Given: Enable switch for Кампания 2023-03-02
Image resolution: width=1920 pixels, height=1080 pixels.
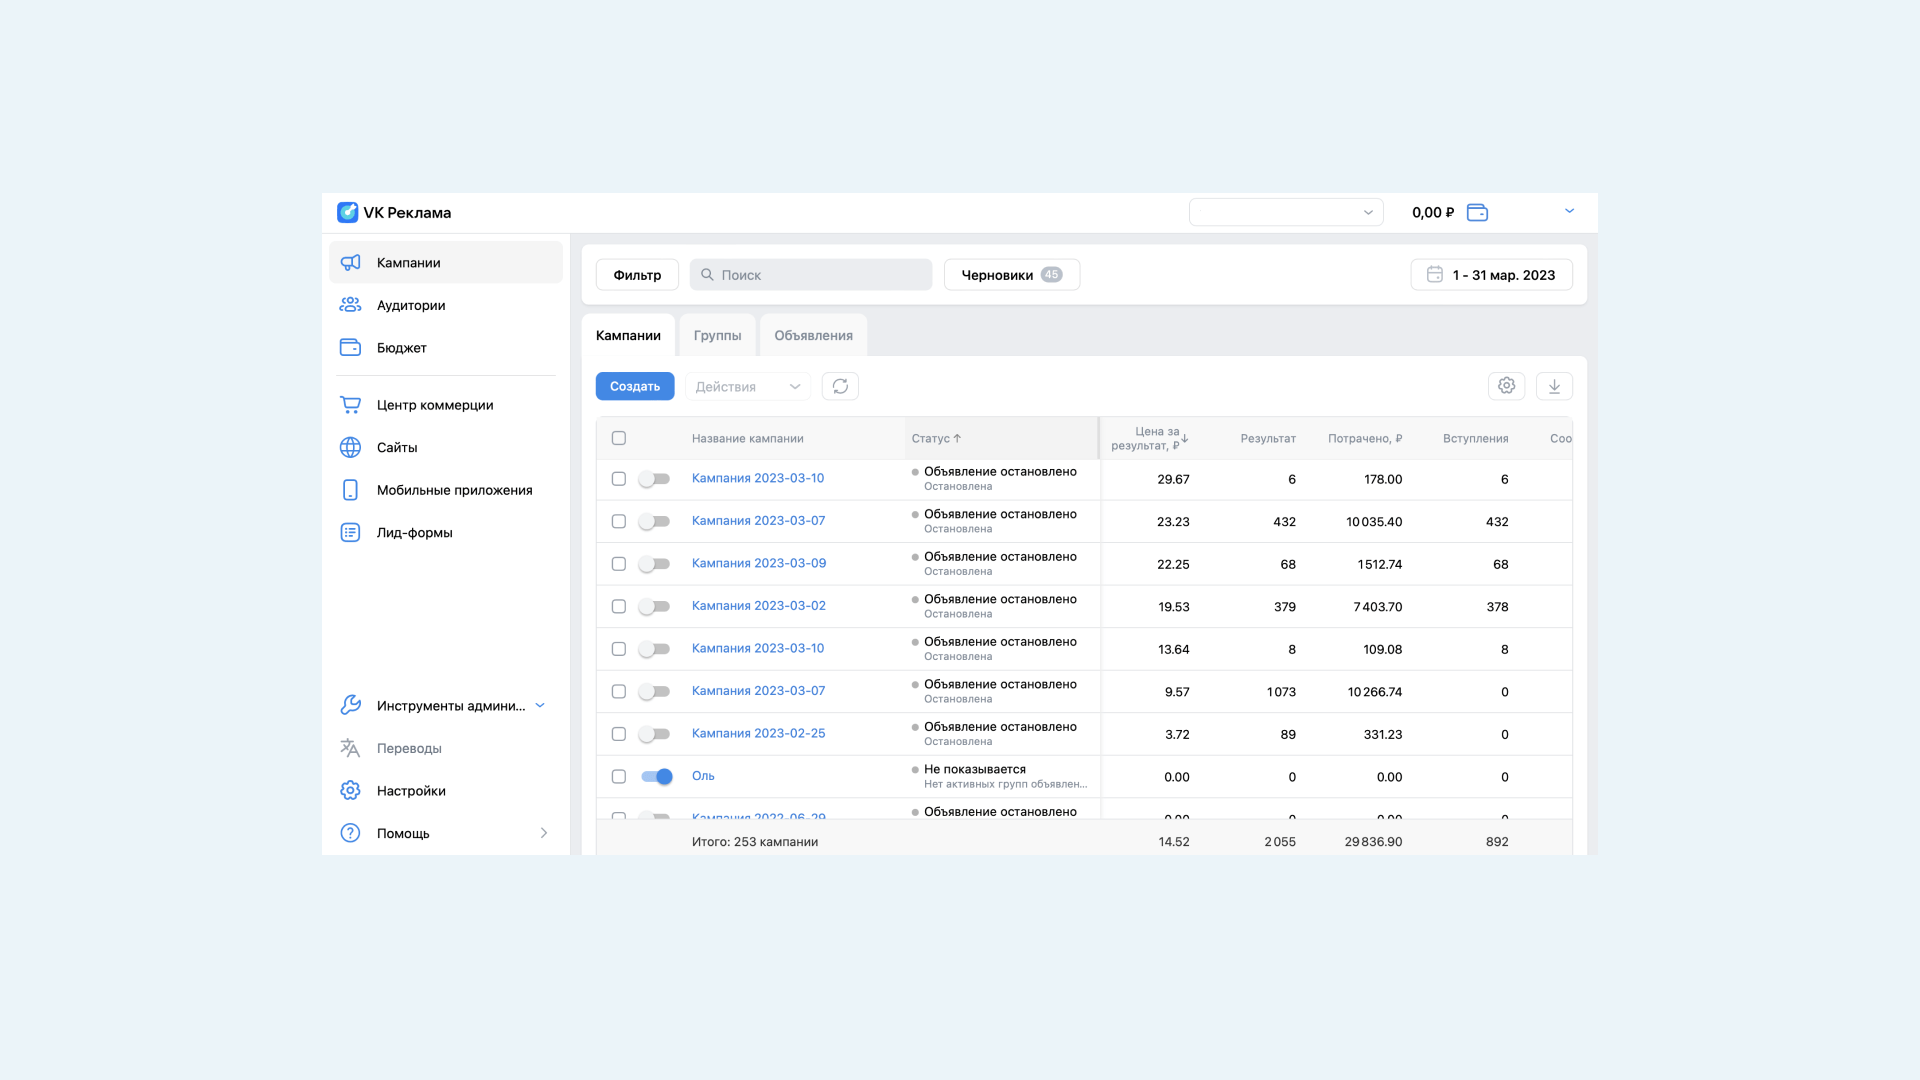Looking at the screenshot, I should click(x=654, y=606).
